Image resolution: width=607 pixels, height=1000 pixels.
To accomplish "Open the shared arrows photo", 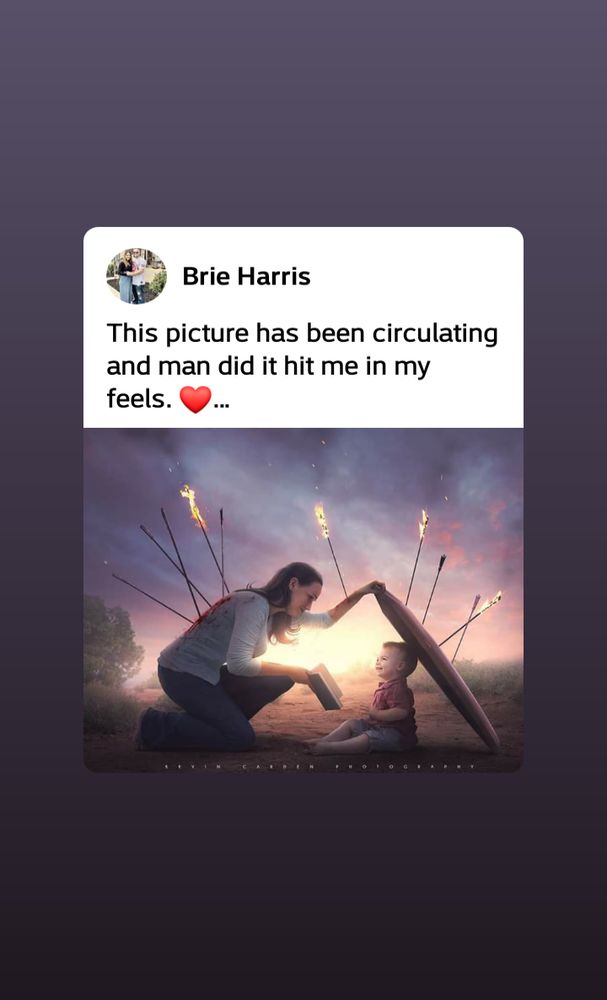I will click(x=302, y=600).
